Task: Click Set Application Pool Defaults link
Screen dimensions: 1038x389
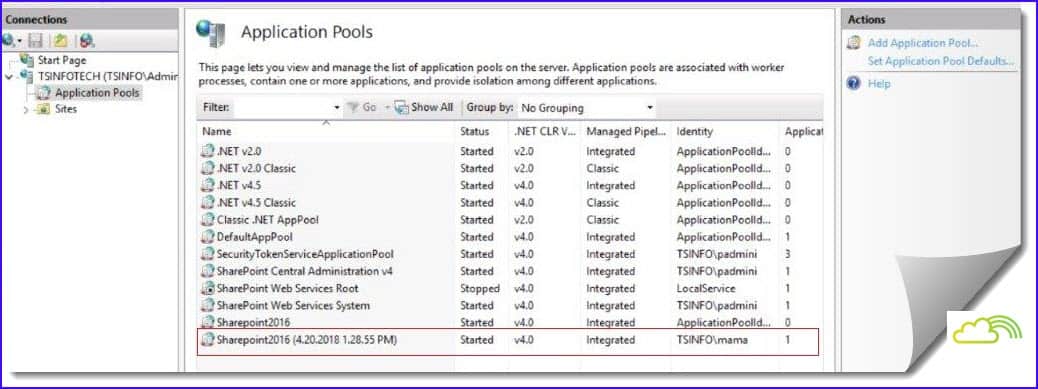Action: 941,61
